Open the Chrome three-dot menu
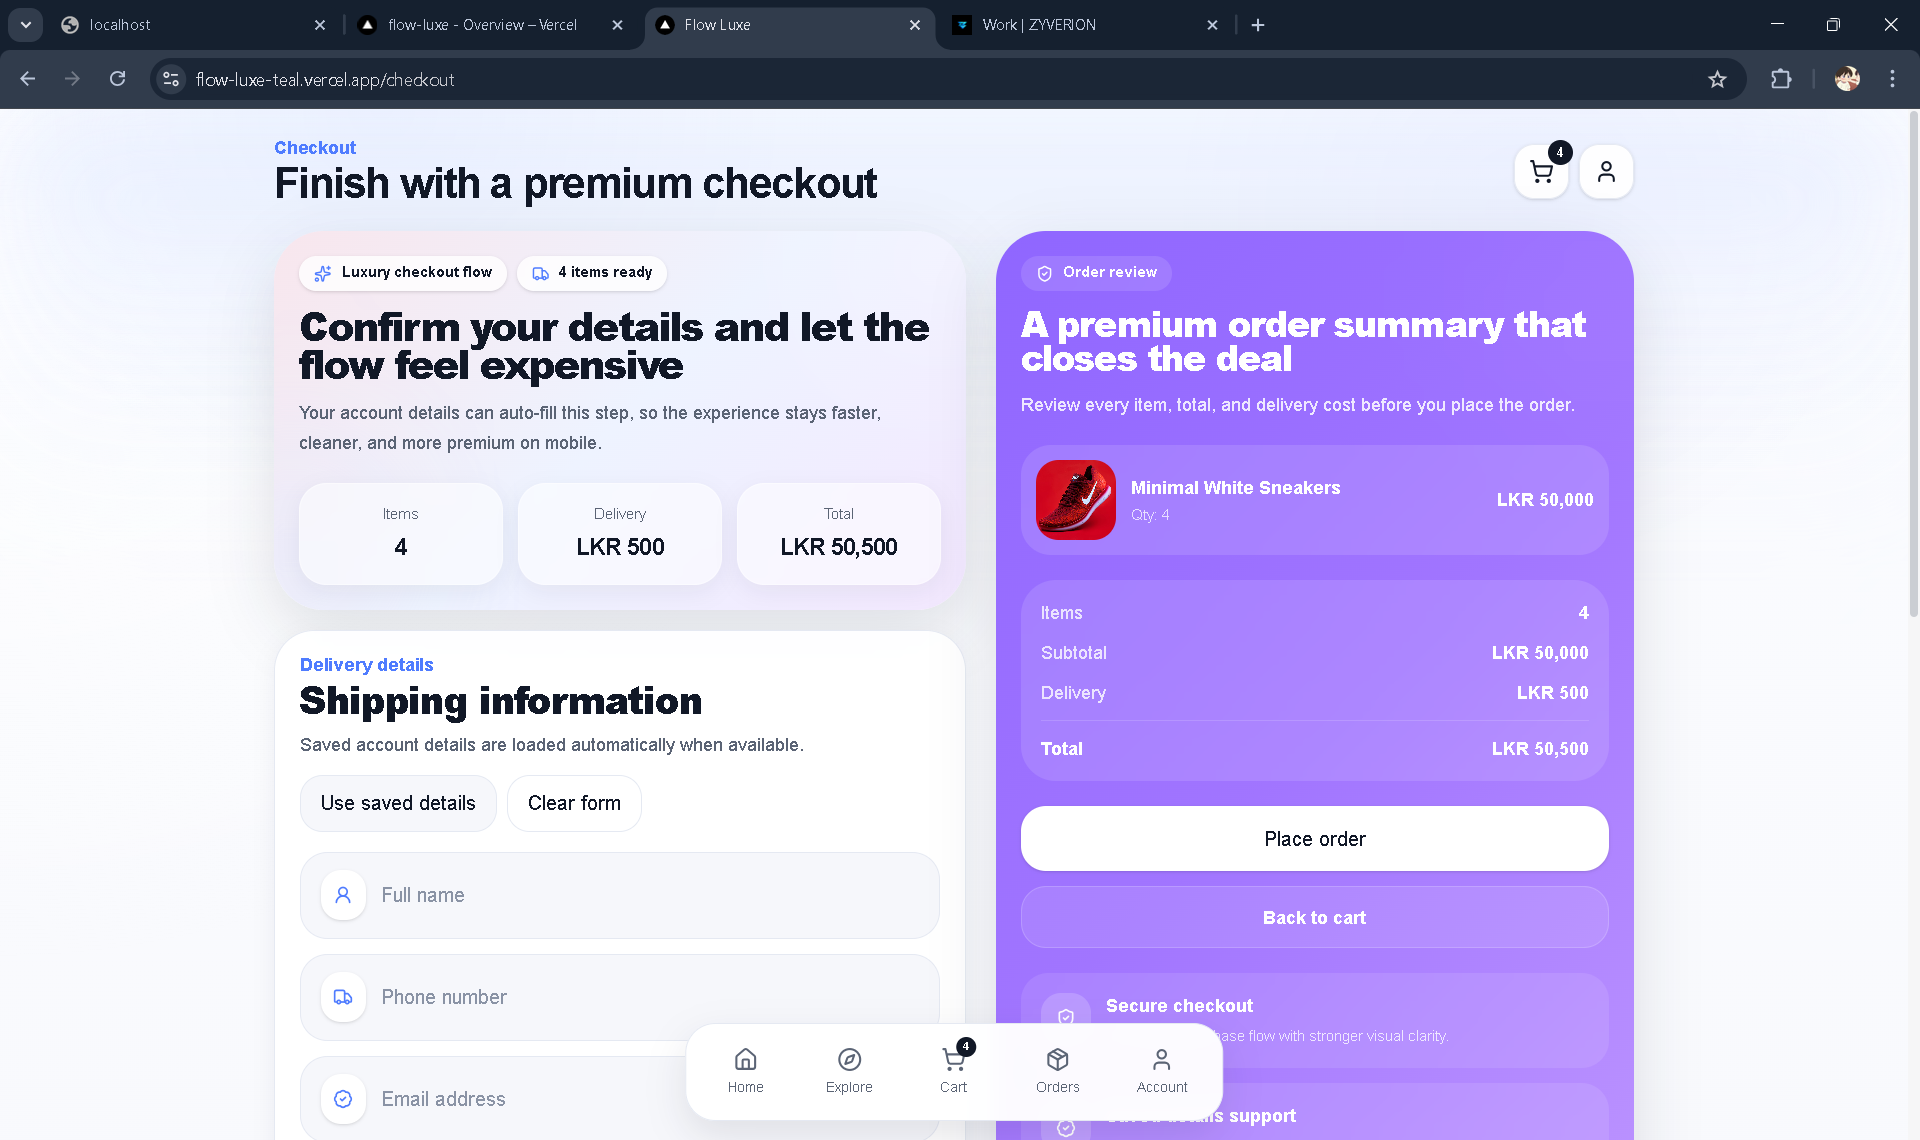 click(1892, 79)
